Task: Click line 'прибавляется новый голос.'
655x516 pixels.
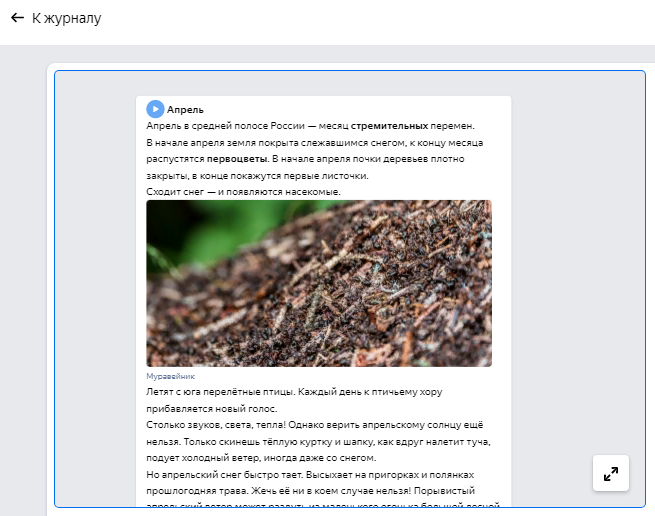Action: click(x=212, y=409)
